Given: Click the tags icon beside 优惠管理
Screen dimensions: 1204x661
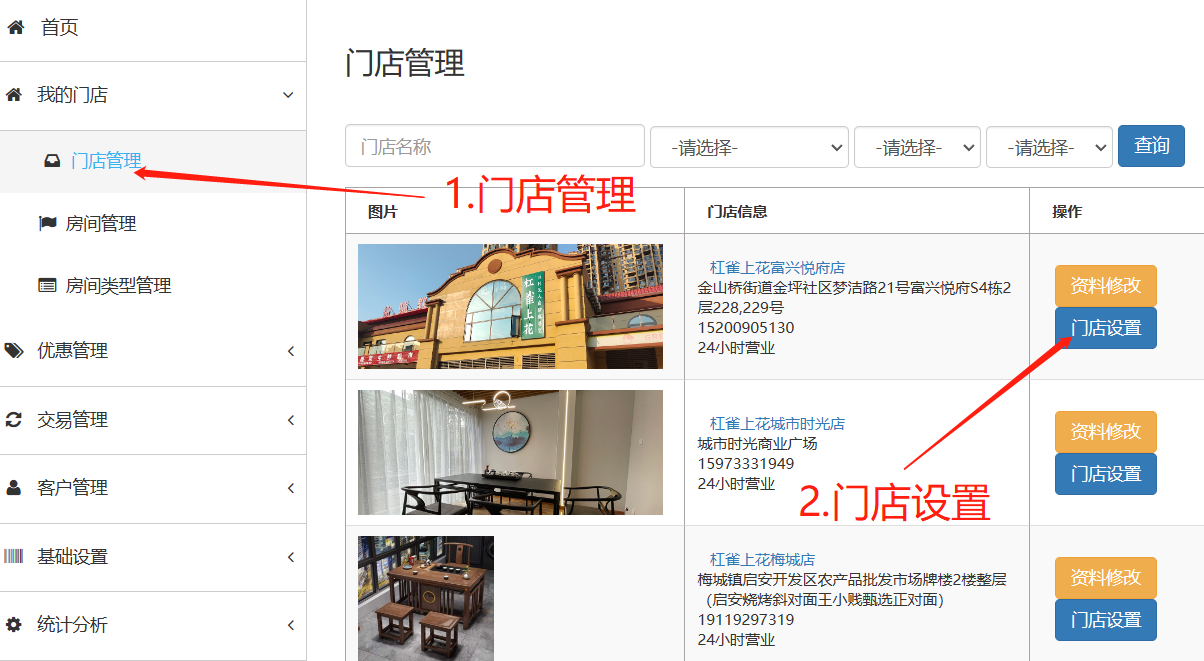Looking at the screenshot, I should 14,351.
